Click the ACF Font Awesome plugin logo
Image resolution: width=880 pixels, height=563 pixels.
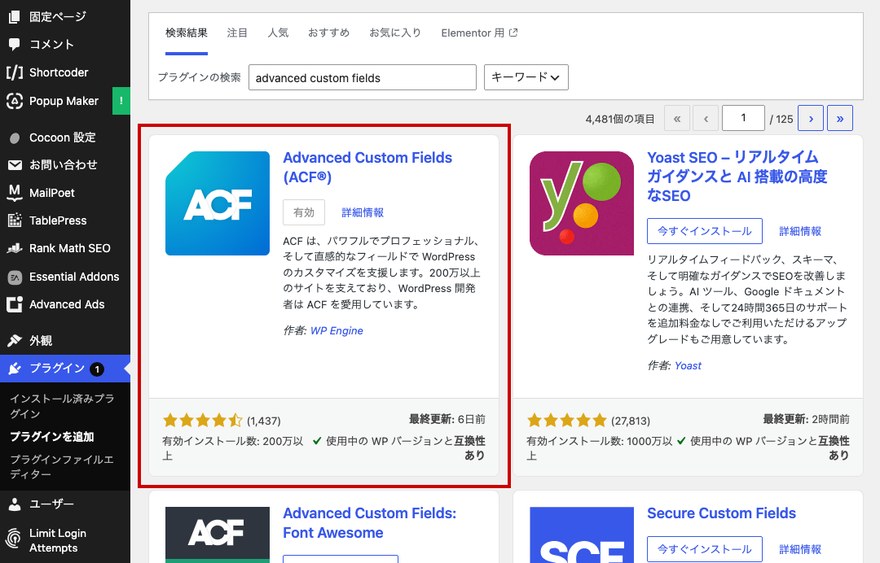pos(217,534)
